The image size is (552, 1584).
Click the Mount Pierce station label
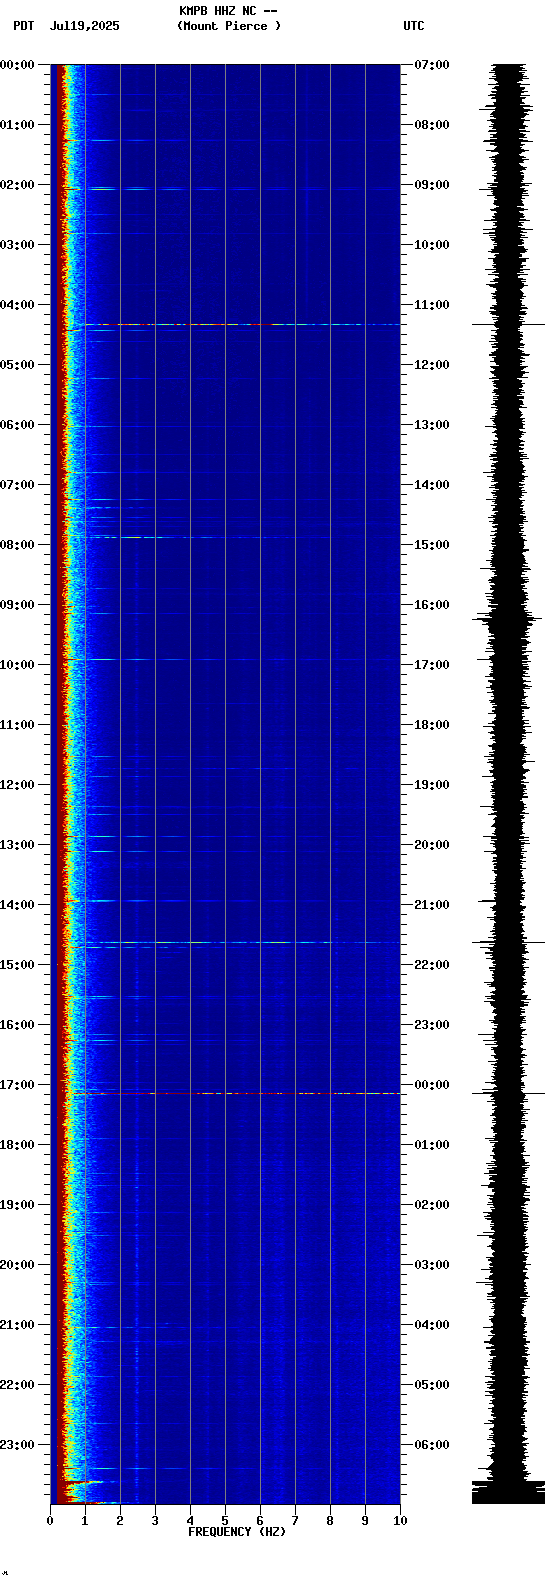click(x=229, y=26)
